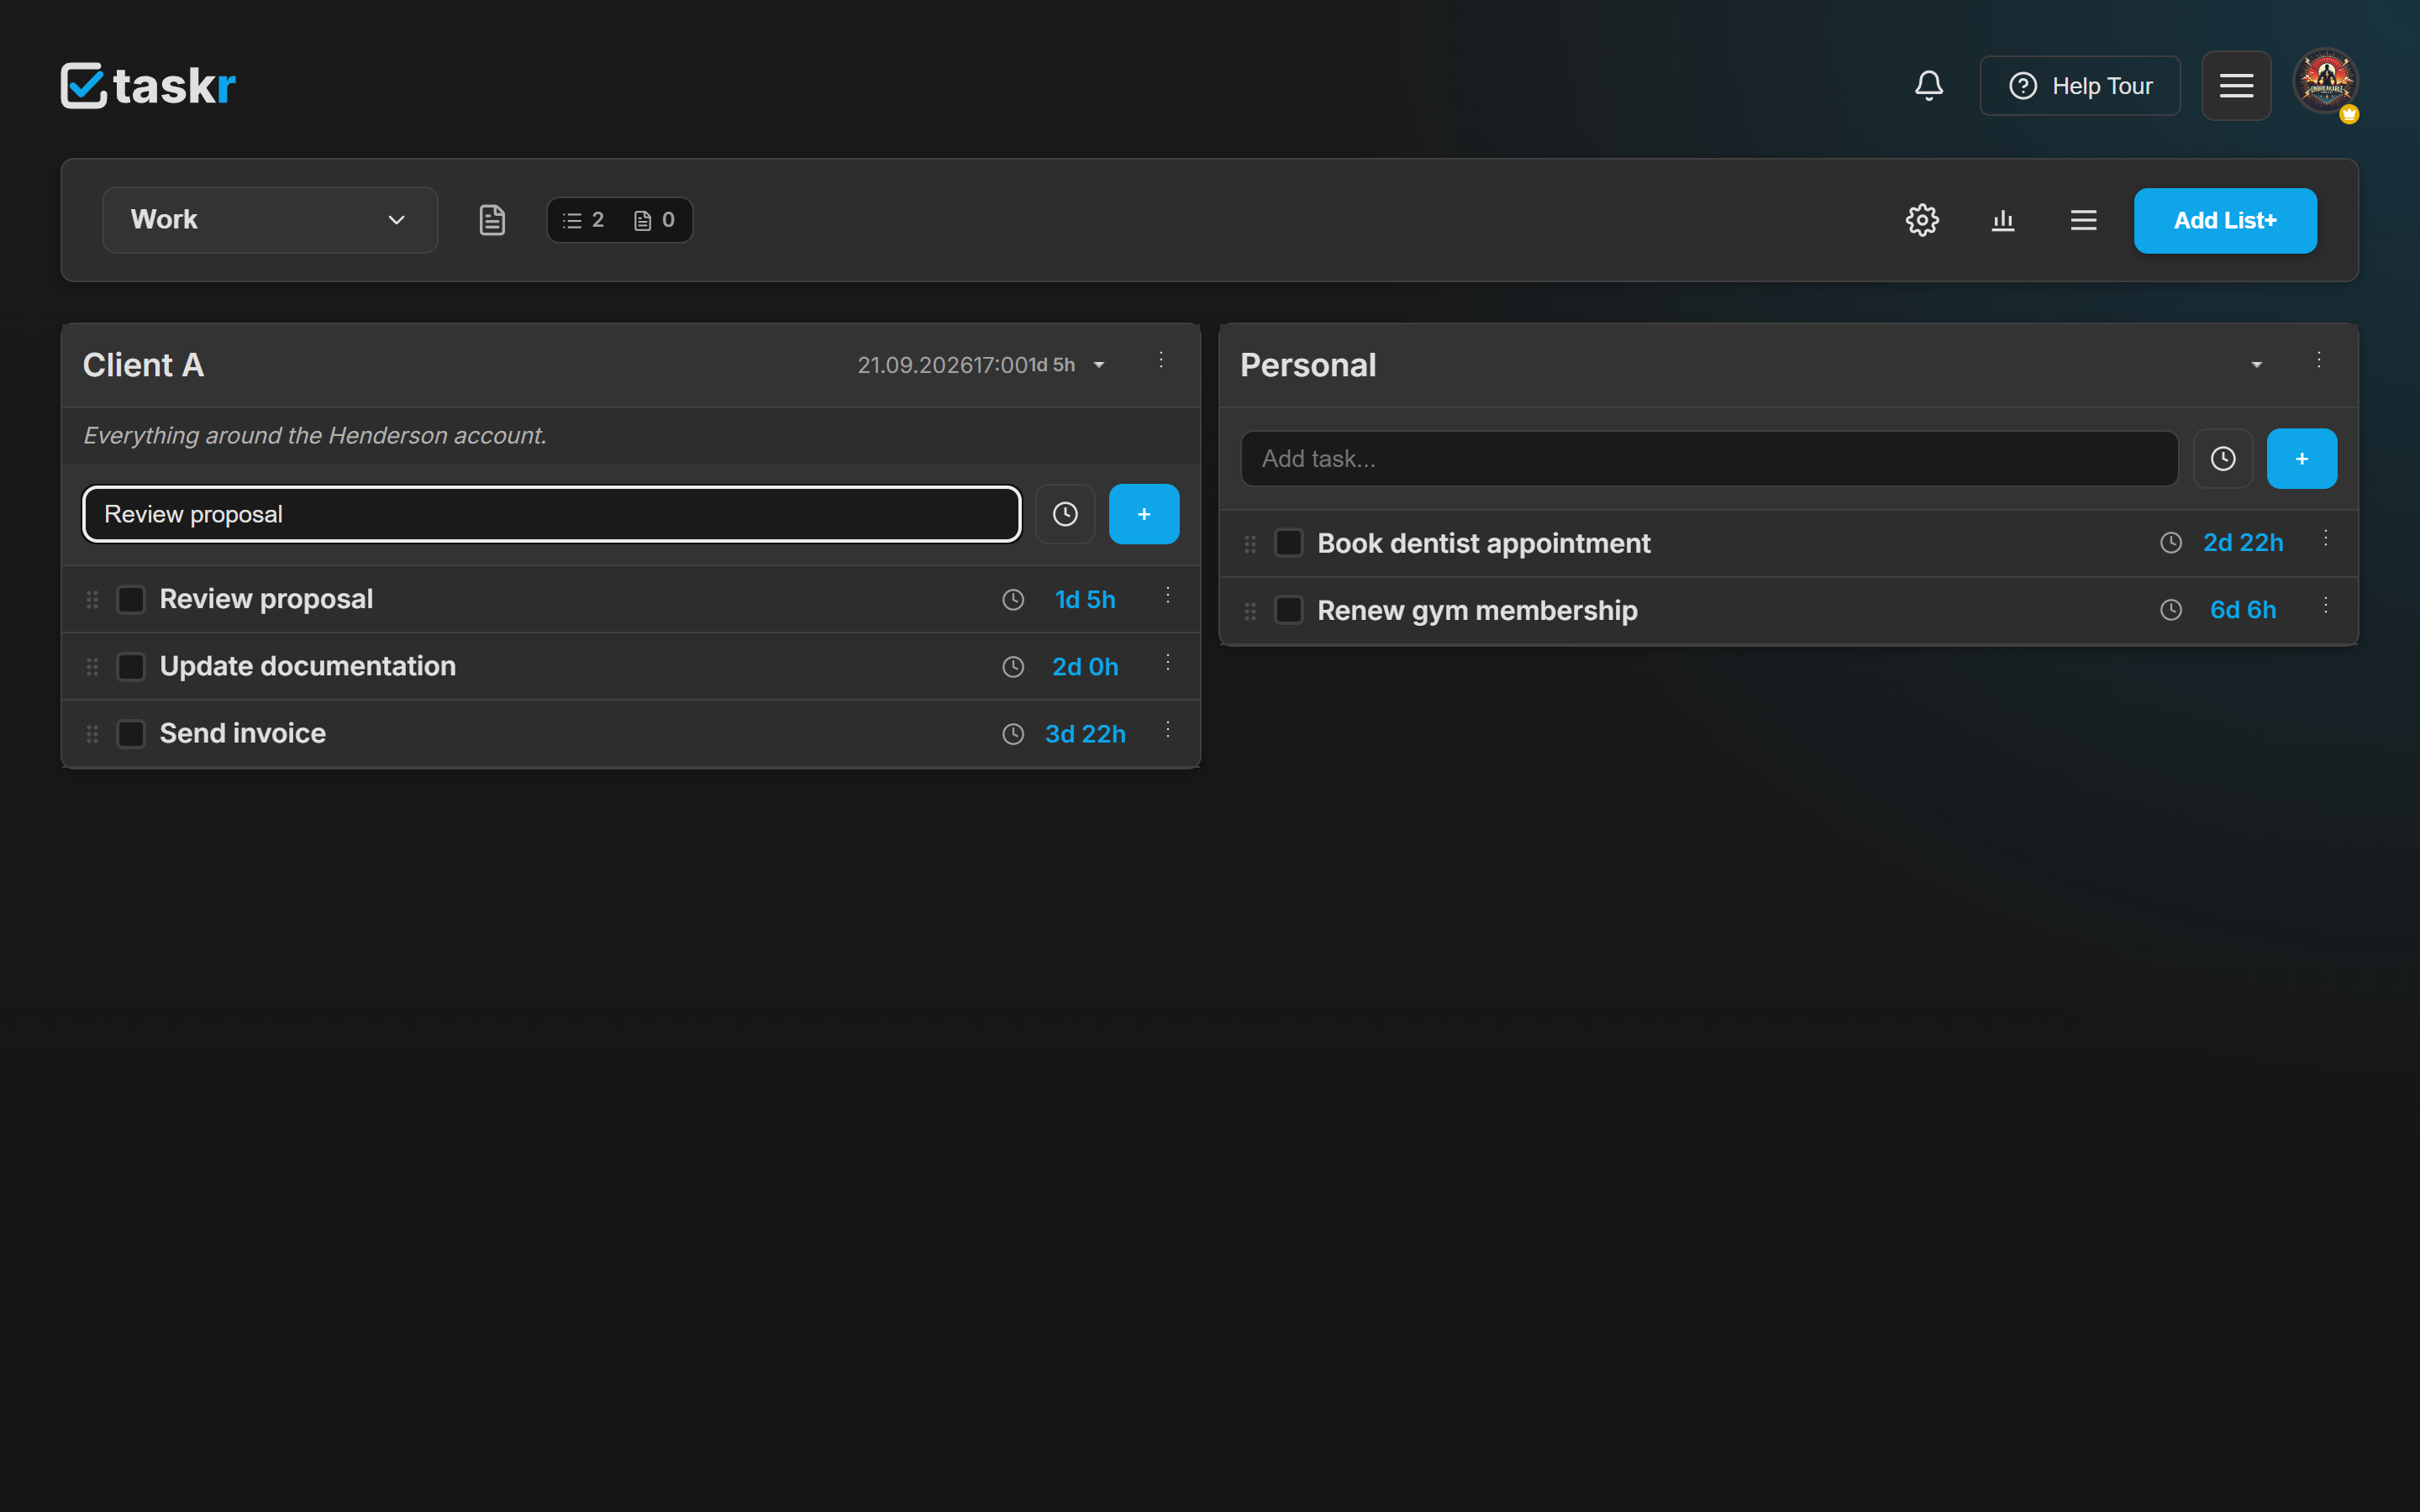
Task: Click the Add List+ button
Action: 2225,221
